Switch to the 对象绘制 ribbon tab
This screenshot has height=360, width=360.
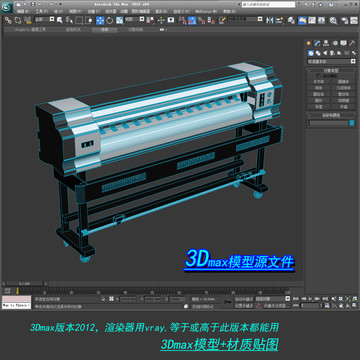pyautogui.click(x=136, y=30)
